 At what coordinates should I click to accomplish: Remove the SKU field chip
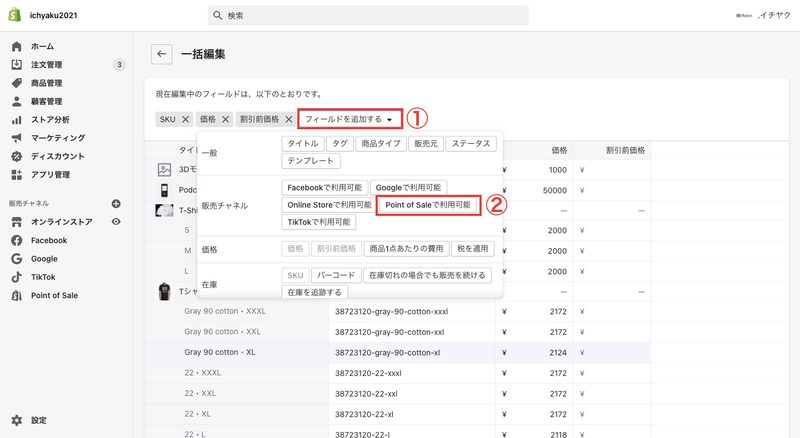(x=186, y=119)
